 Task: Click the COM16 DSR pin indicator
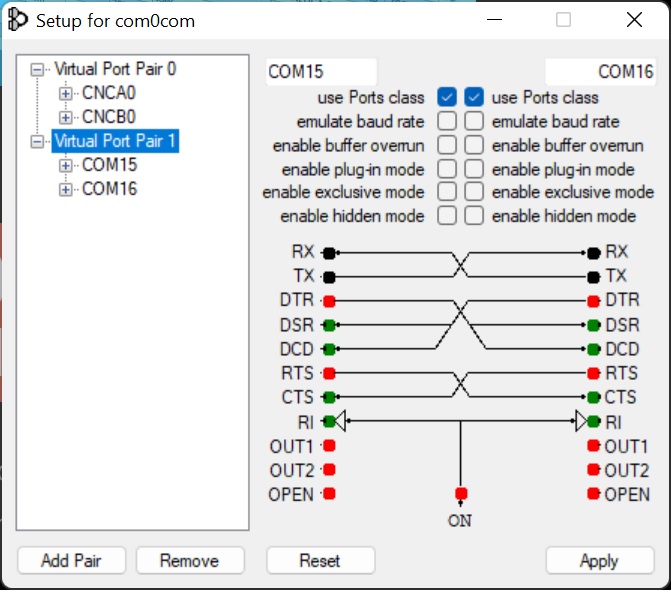(594, 325)
